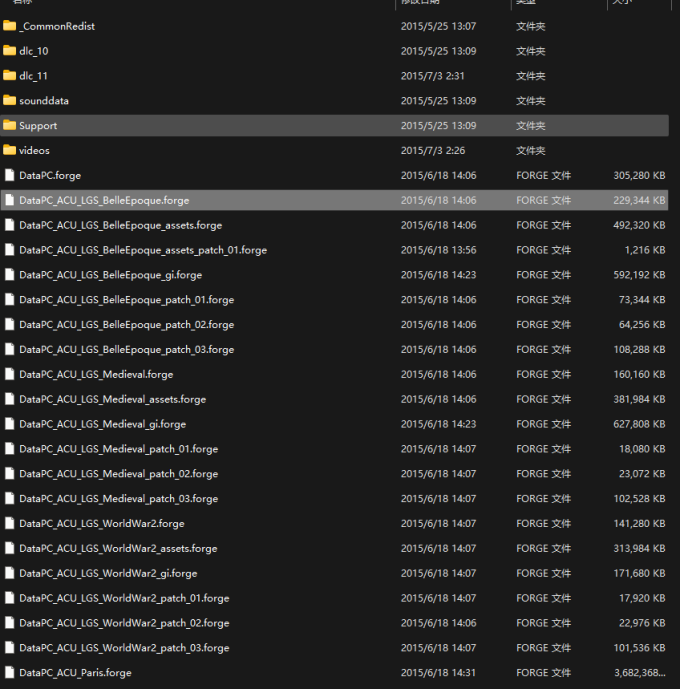Select the videos folder name
Image resolution: width=680 pixels, height=689 pixels.
point(34,150)
